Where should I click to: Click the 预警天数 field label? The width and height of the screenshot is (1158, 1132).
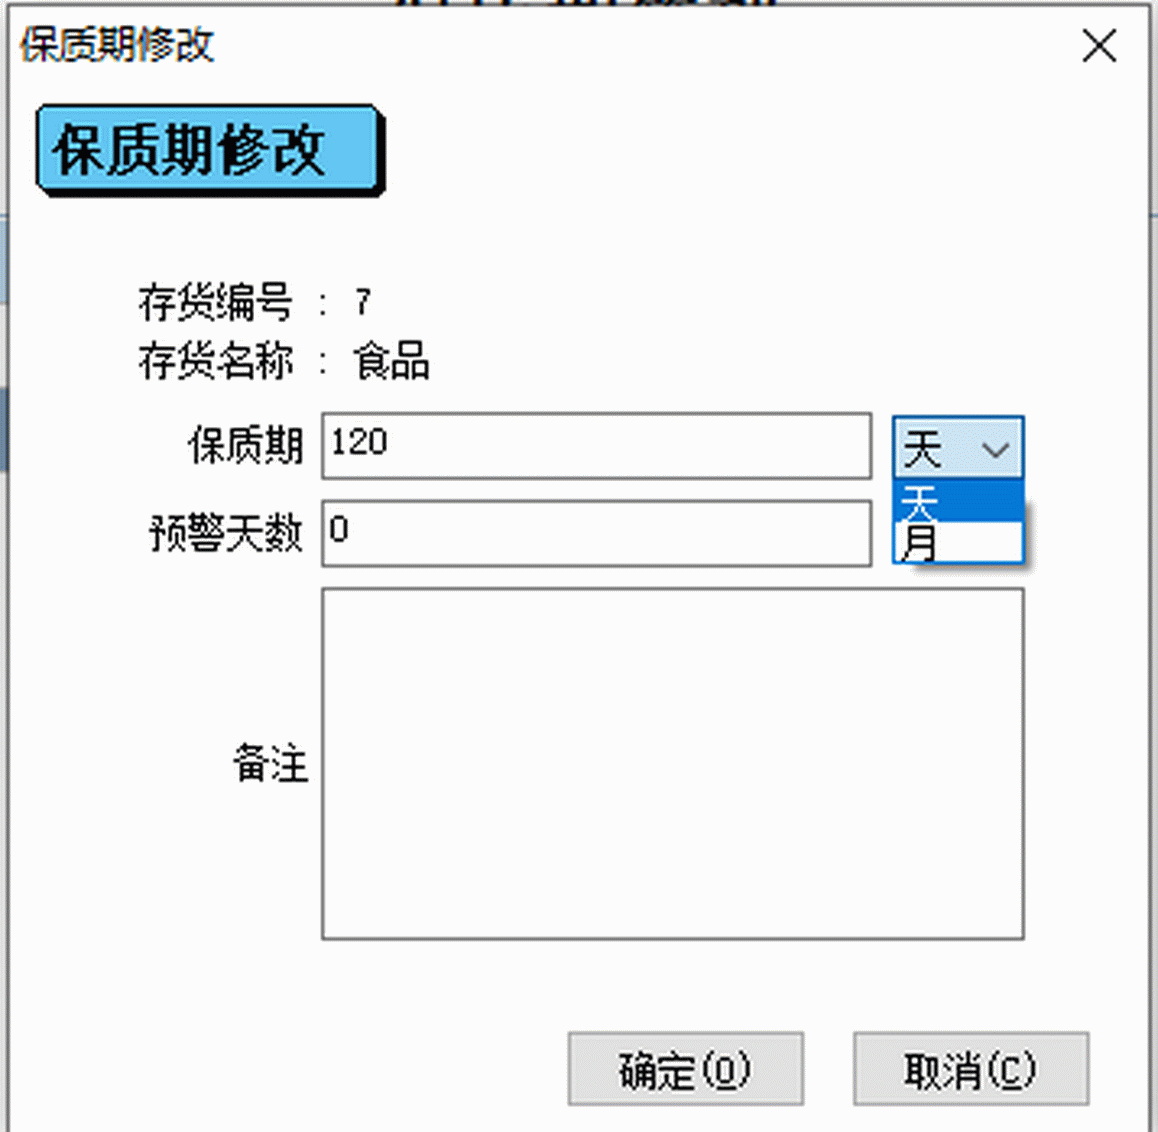(x=226, y=533)
